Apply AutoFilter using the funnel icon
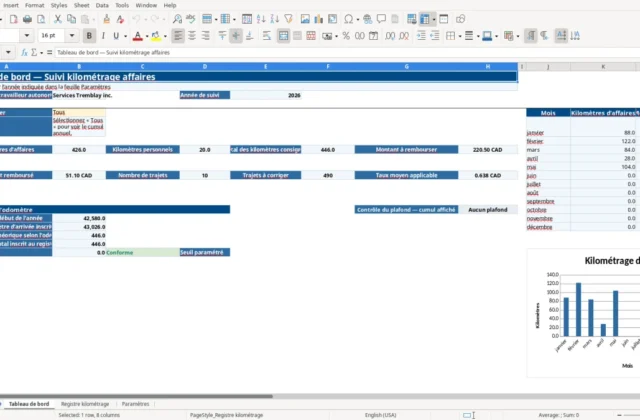The width and height of the screenshot is (640, 420). click(289, 19)
